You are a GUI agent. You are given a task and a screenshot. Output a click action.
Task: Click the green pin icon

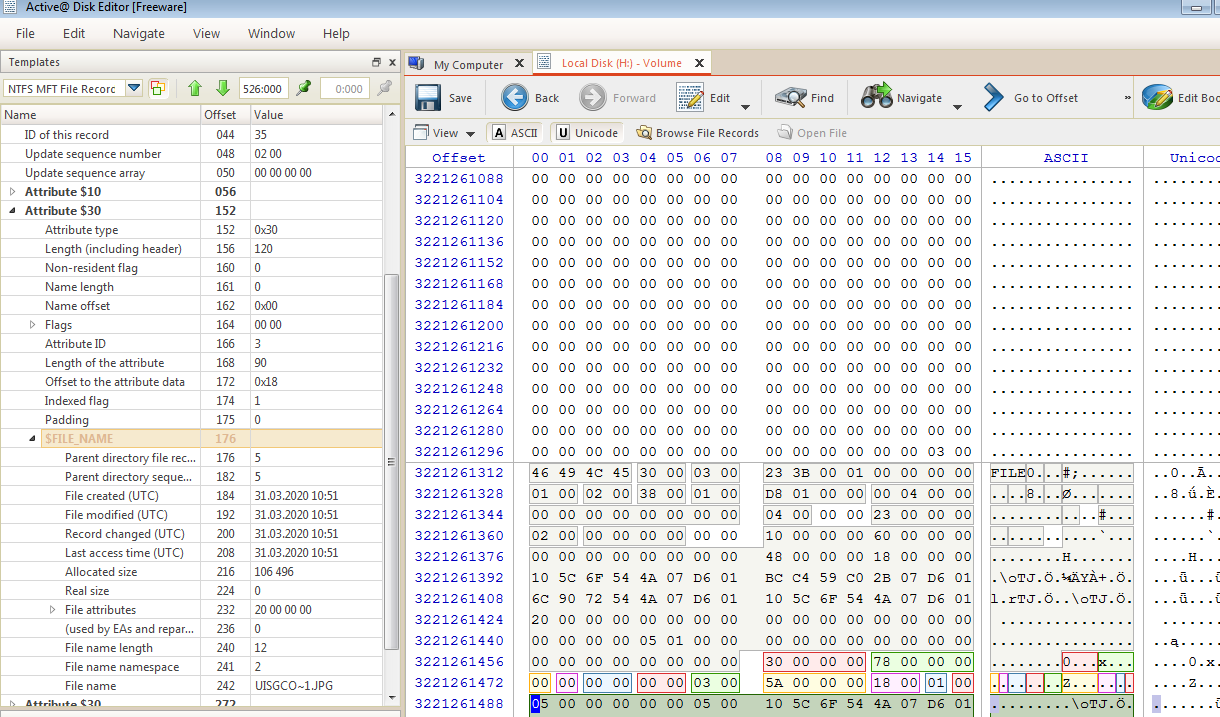click(304, 88)
